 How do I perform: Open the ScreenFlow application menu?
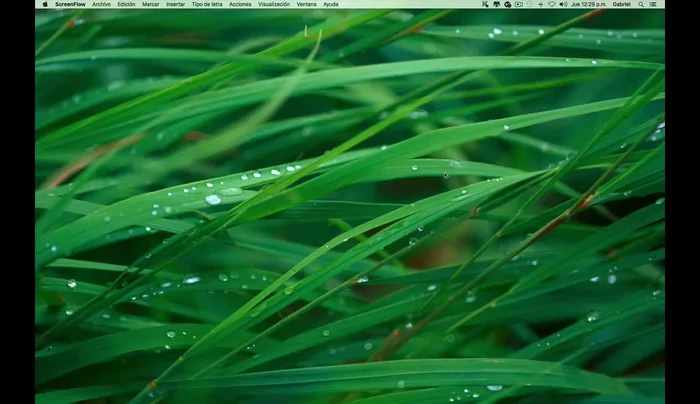[70, 4]
